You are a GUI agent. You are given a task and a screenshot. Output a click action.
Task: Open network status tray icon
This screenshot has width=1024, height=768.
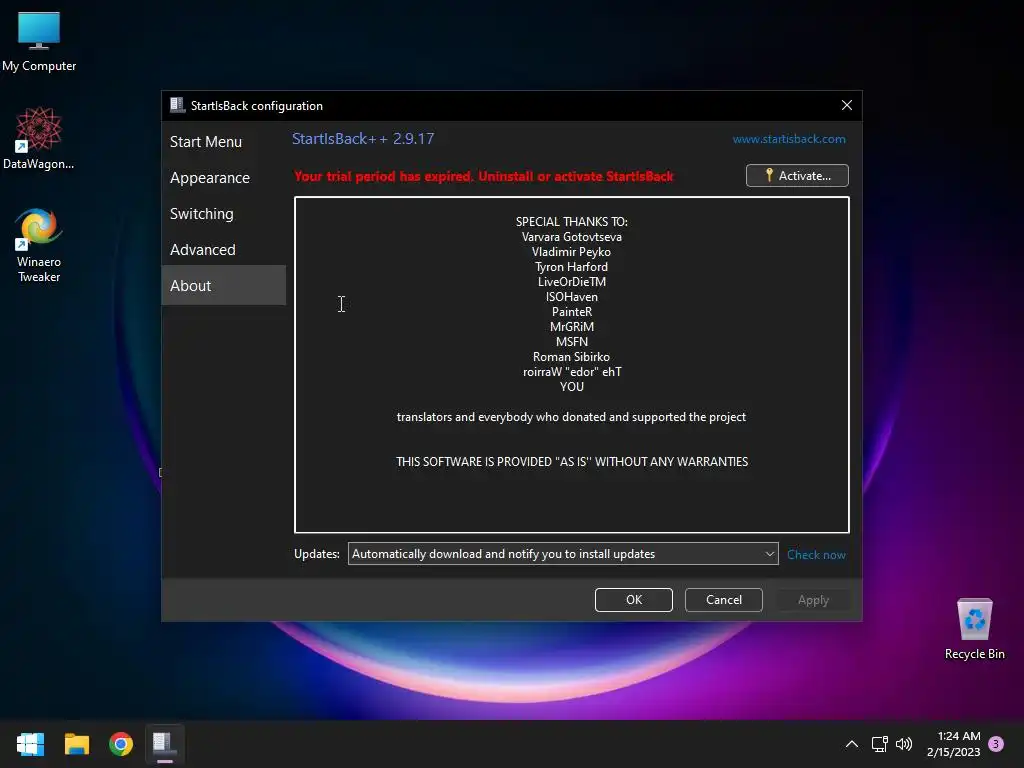click(879, 744)
